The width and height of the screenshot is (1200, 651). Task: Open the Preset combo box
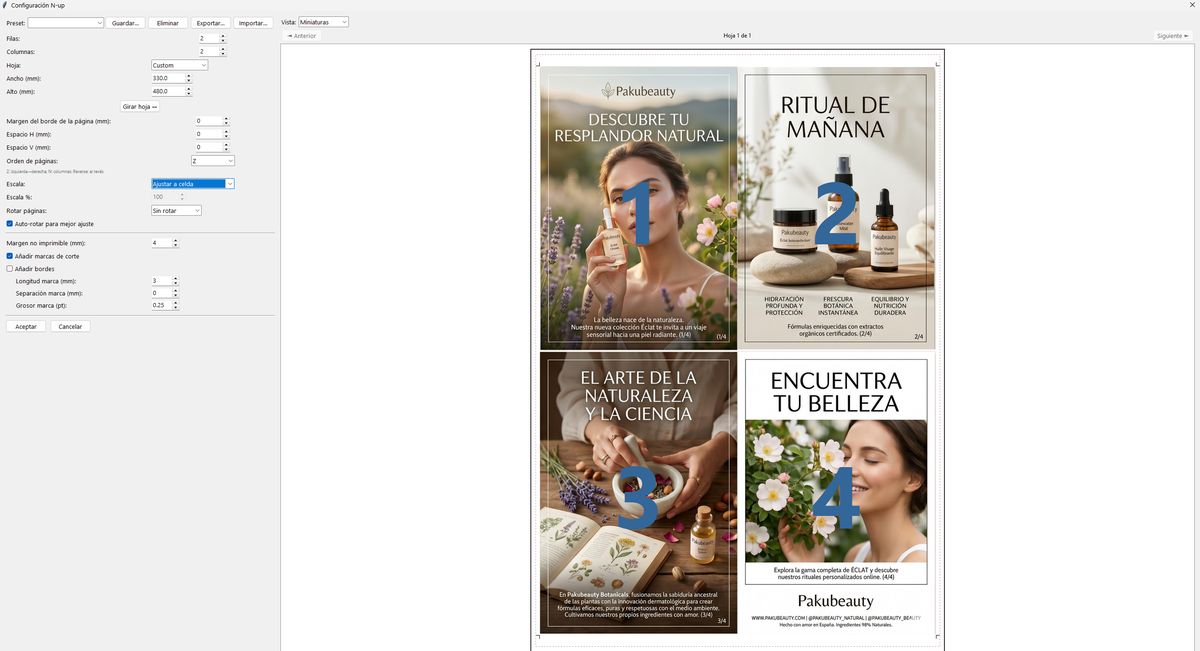[66, 22]
